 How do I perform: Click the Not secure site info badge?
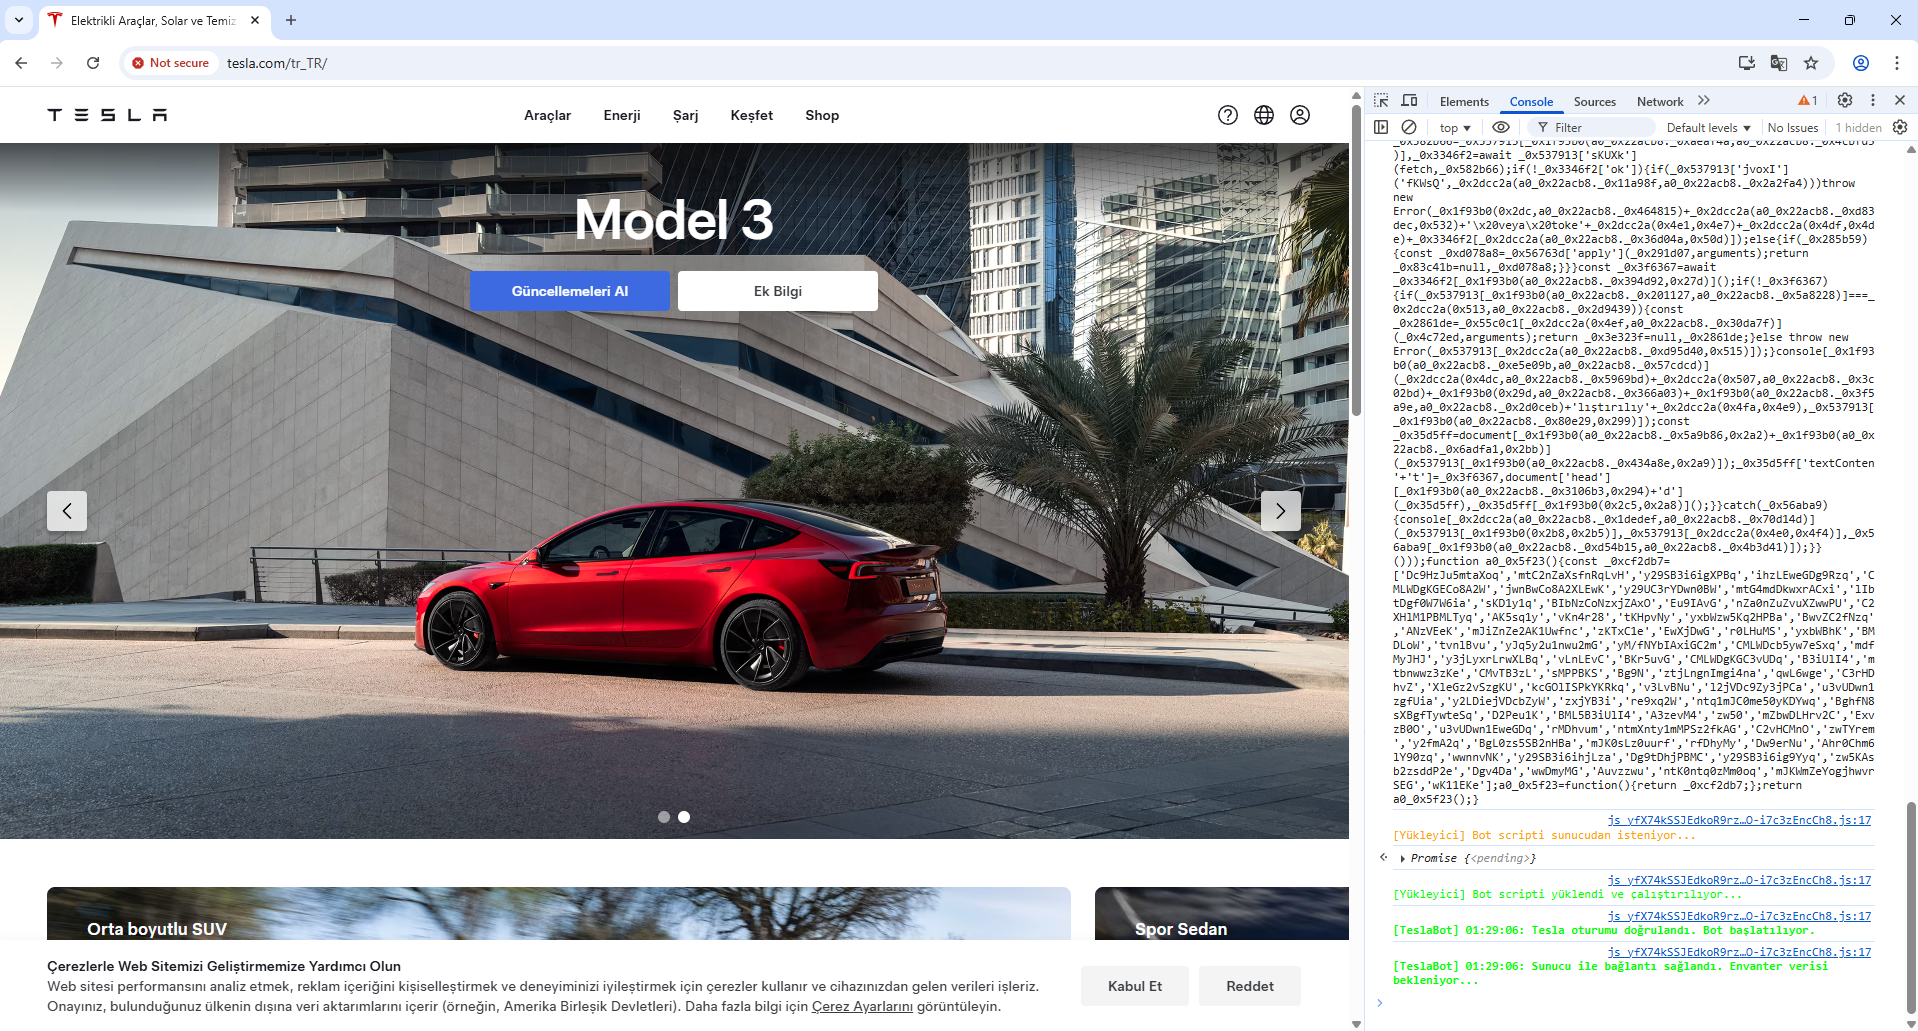coord(171,63)
